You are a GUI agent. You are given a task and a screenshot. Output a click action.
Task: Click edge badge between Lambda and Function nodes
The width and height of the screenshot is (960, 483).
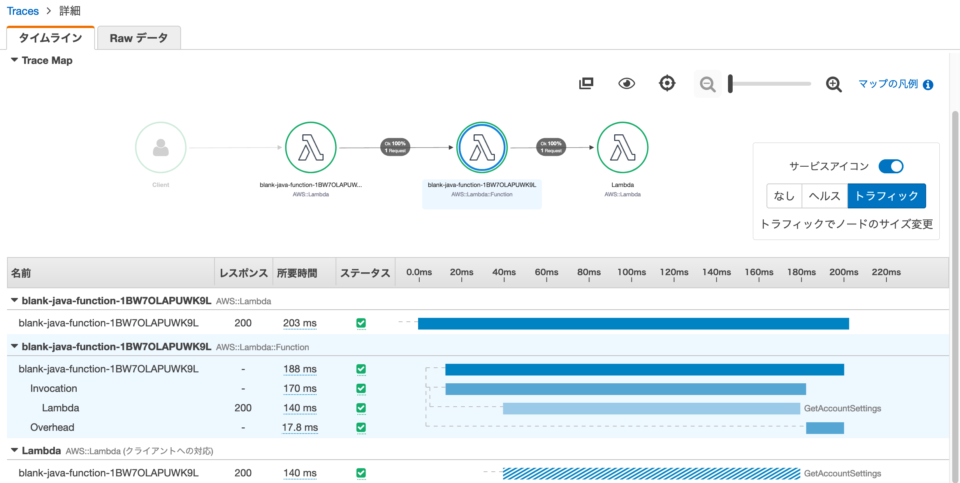click(396, 147)
